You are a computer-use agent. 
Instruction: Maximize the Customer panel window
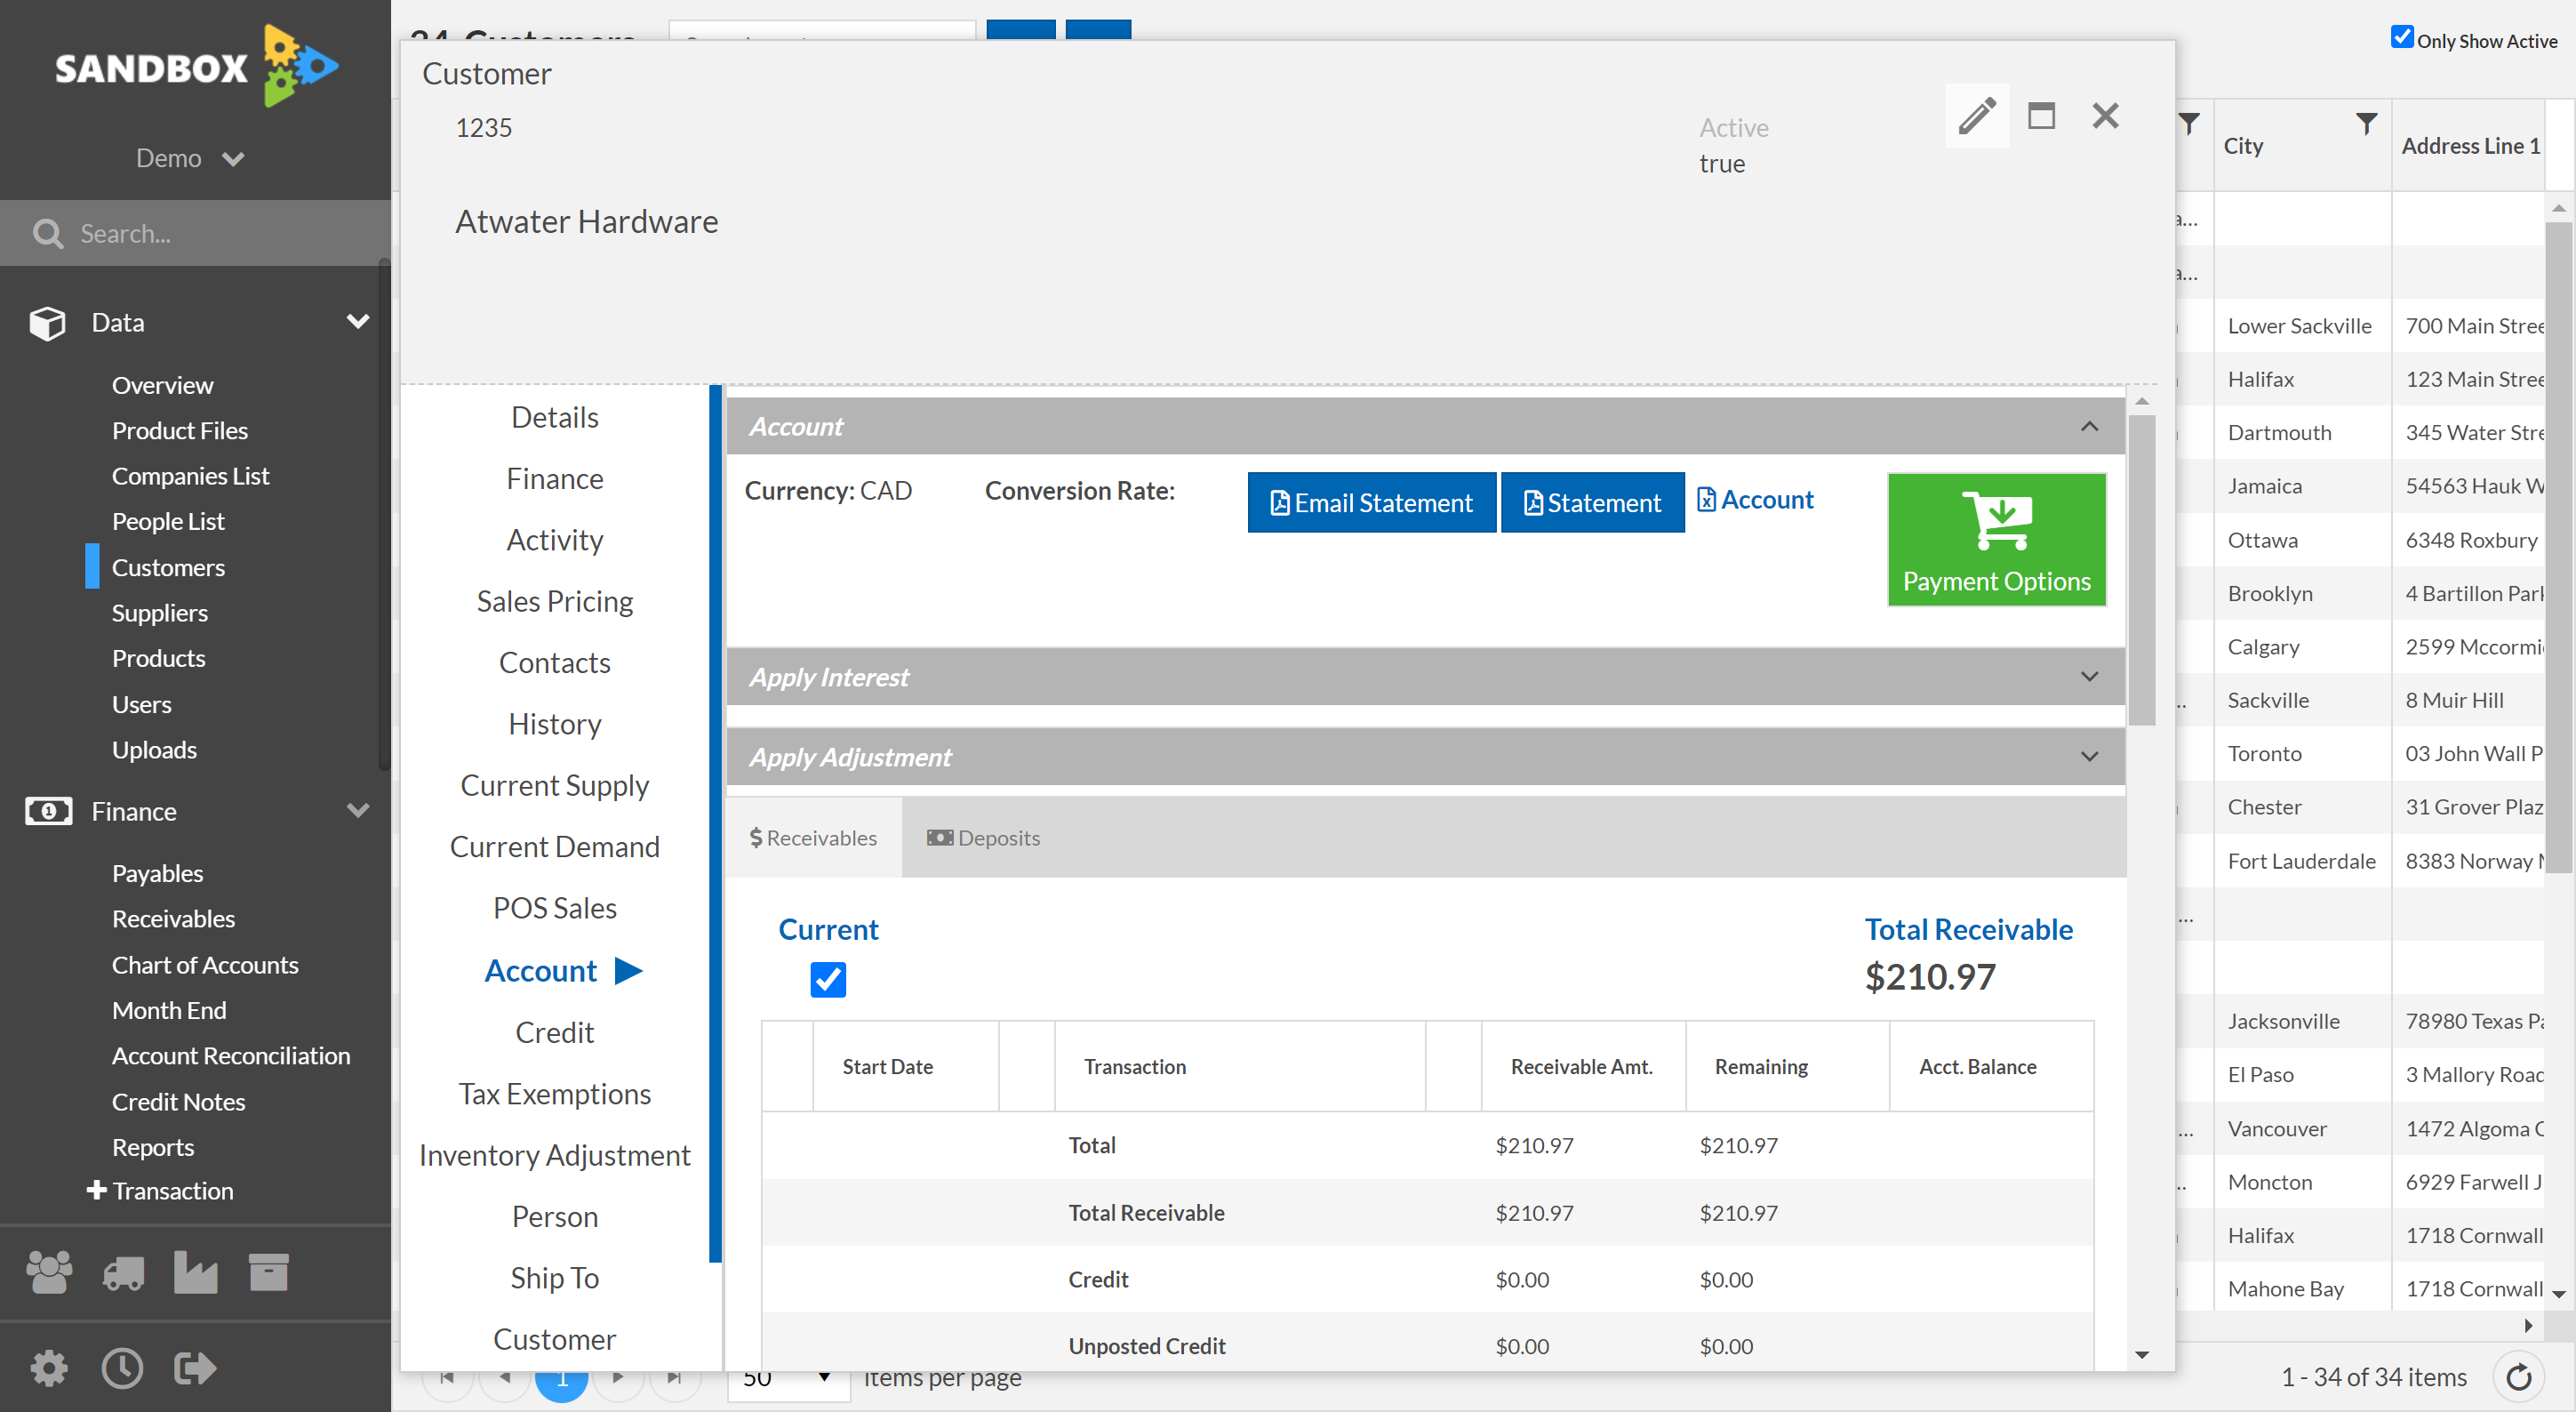[x=2041, y=116]
